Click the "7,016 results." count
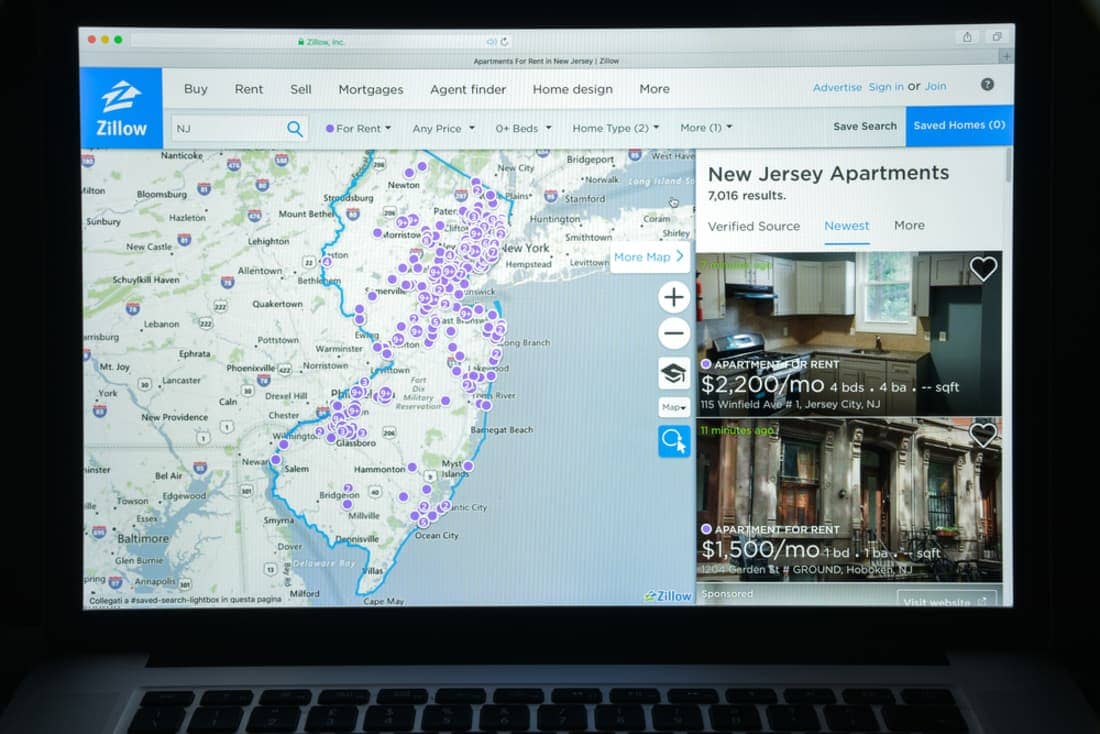The width and height of the screenshot is (1100, 734). coord(746,196)
